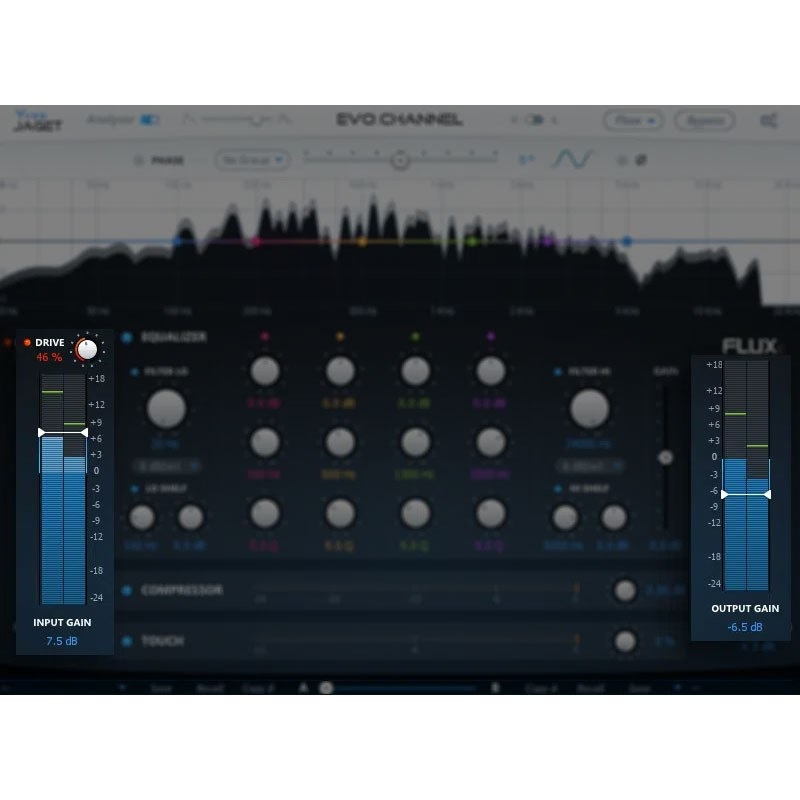800x800 pixels.
Task: Click the 46 % drive value
Action: (x=49, y=357)
